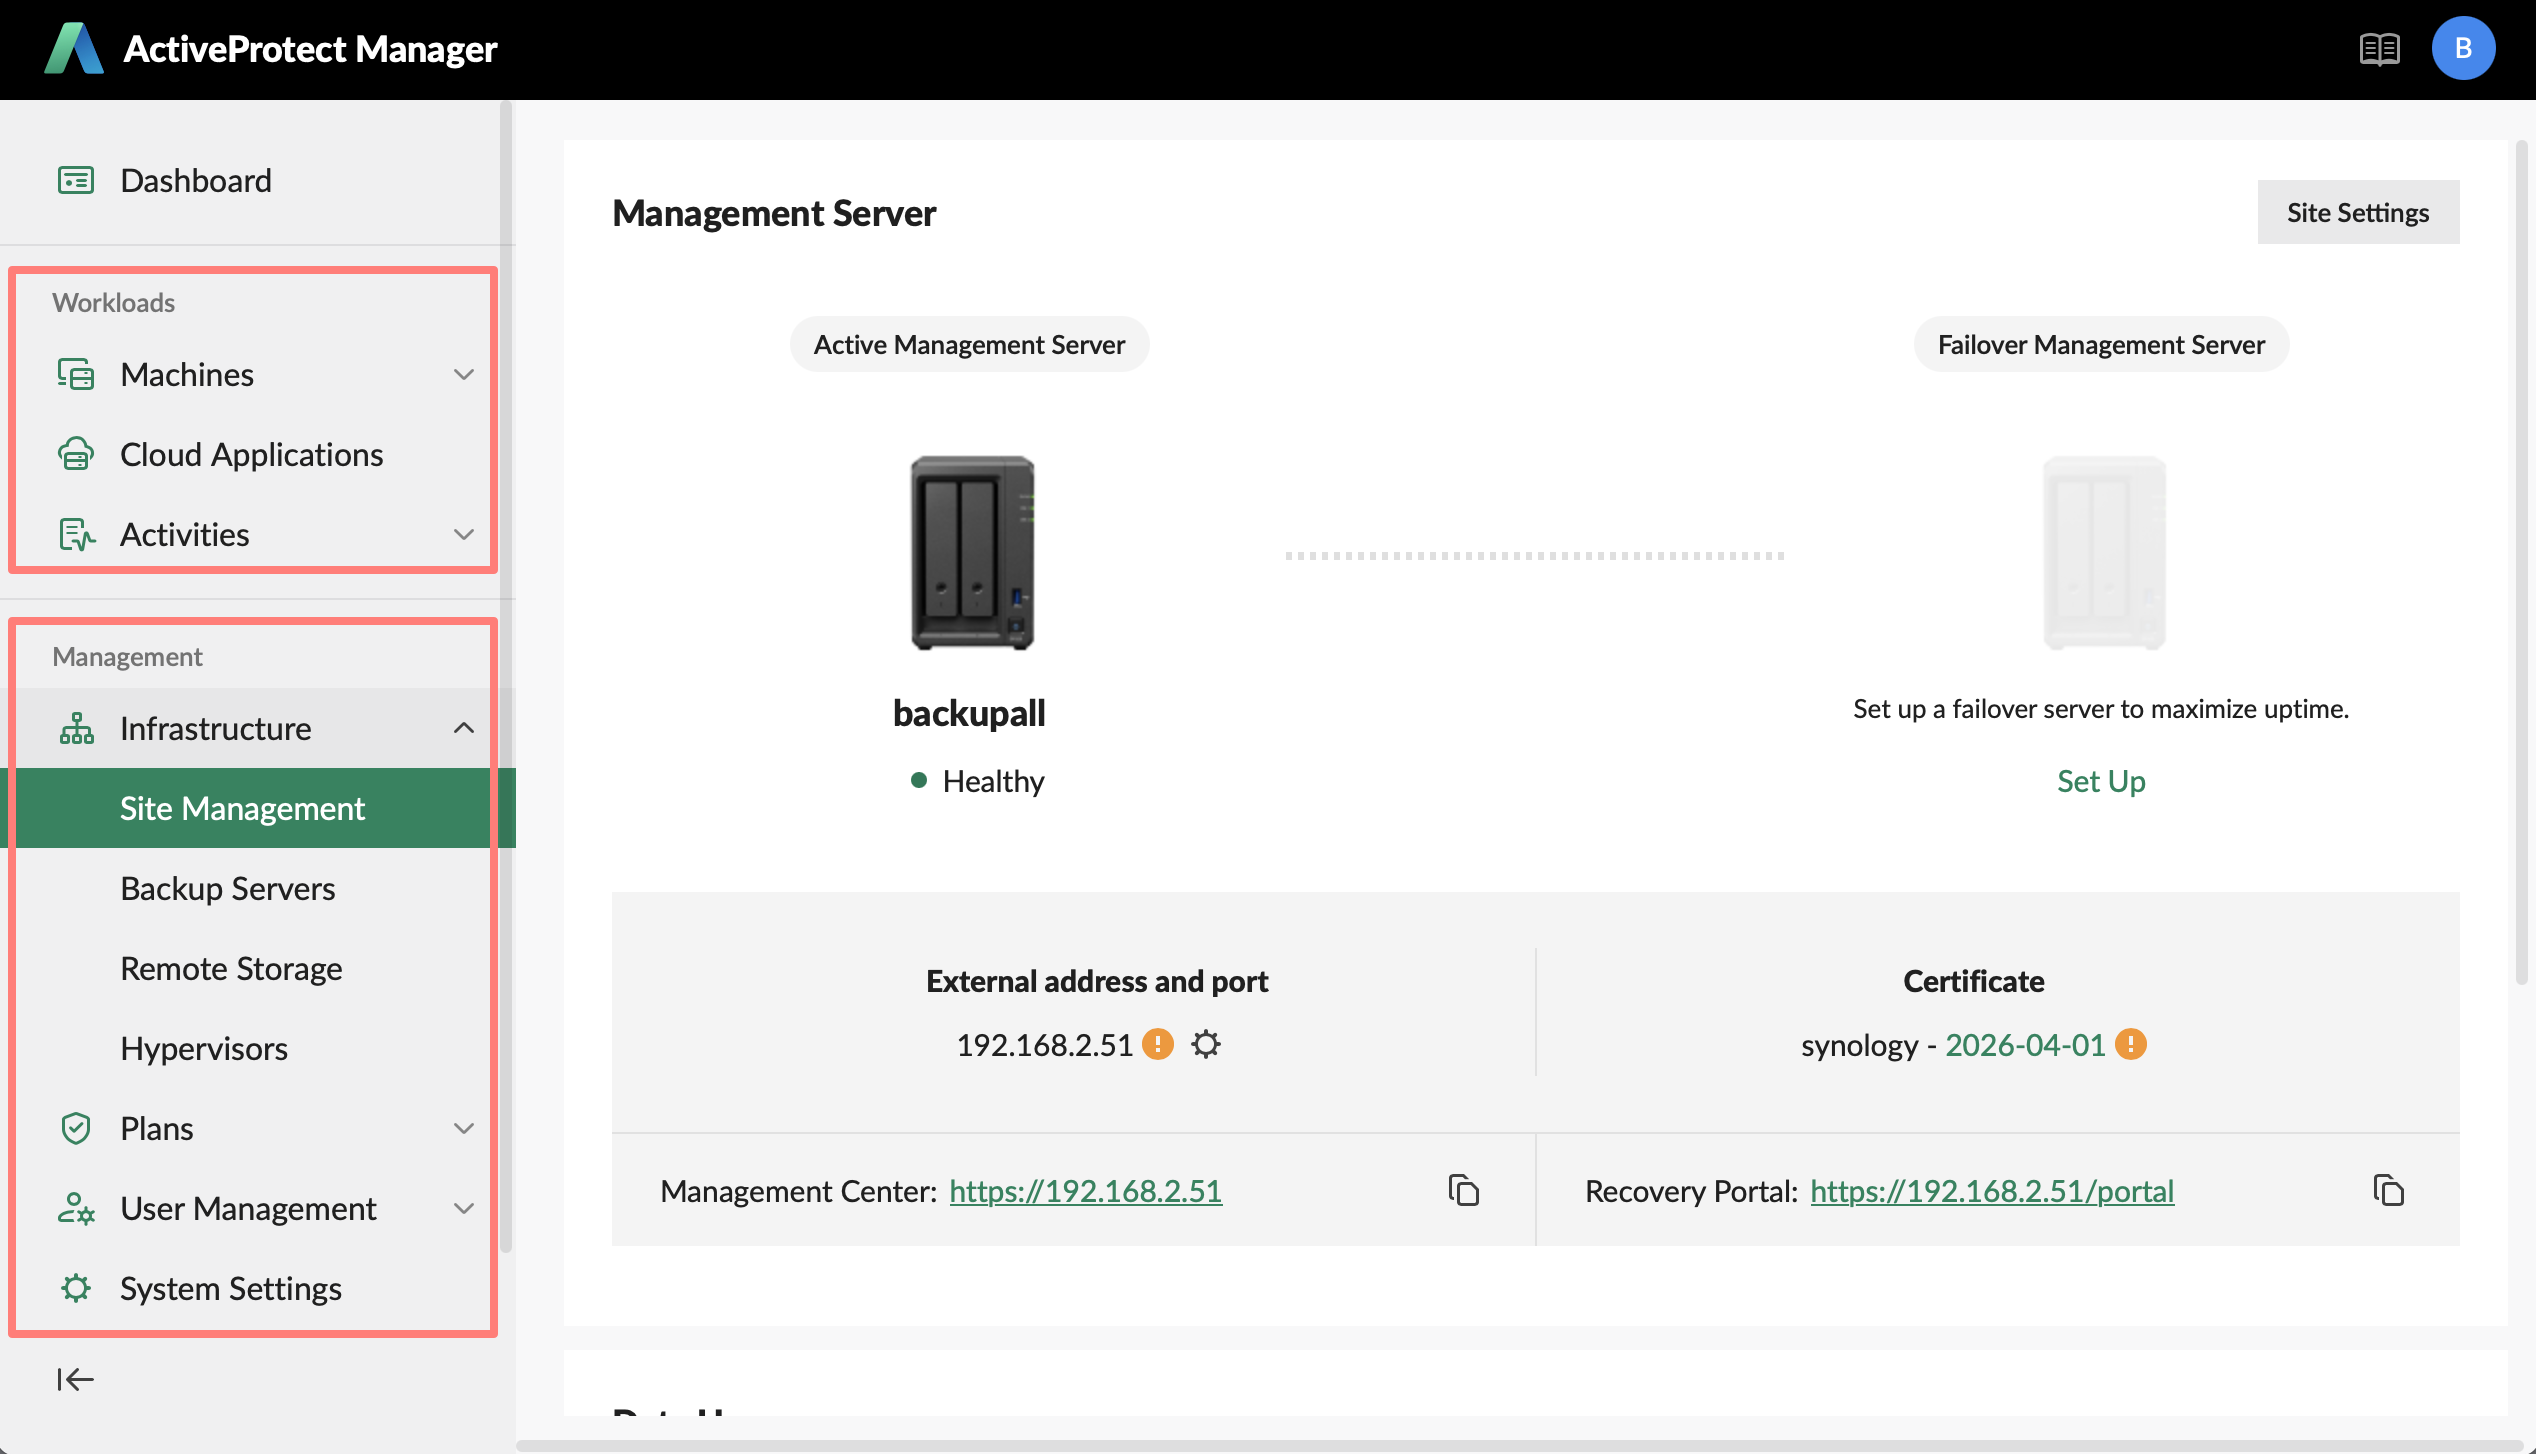Click the failover server placeholder image
The height and width of the screenshot is (1454, 2536).
point(2104,552)
